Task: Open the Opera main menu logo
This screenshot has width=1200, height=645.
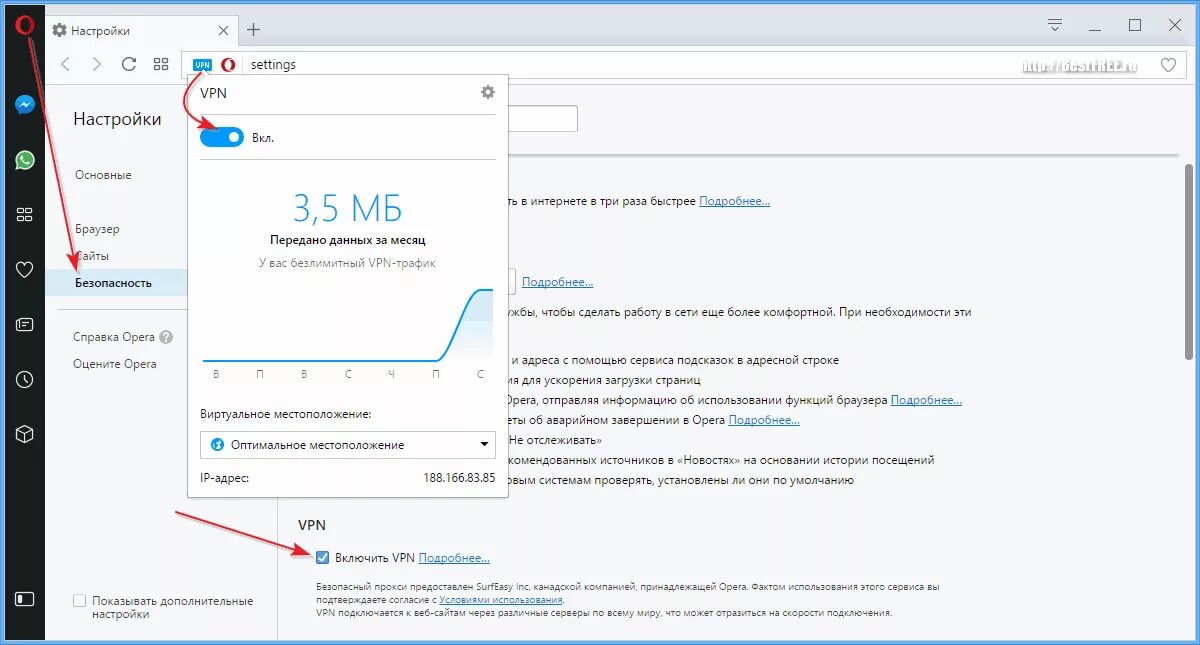Action: 25,24
